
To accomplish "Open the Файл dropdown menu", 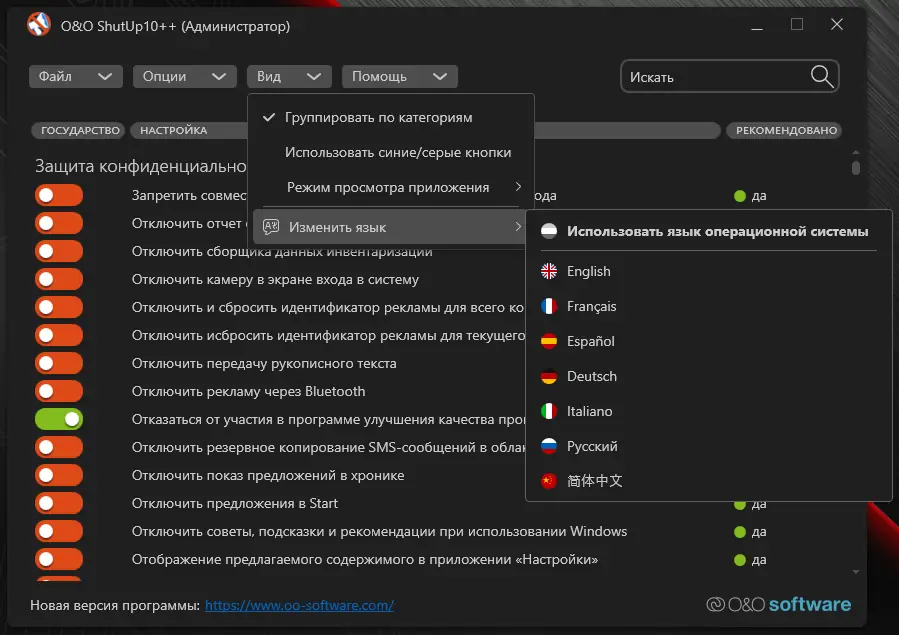I will (76, 76).
